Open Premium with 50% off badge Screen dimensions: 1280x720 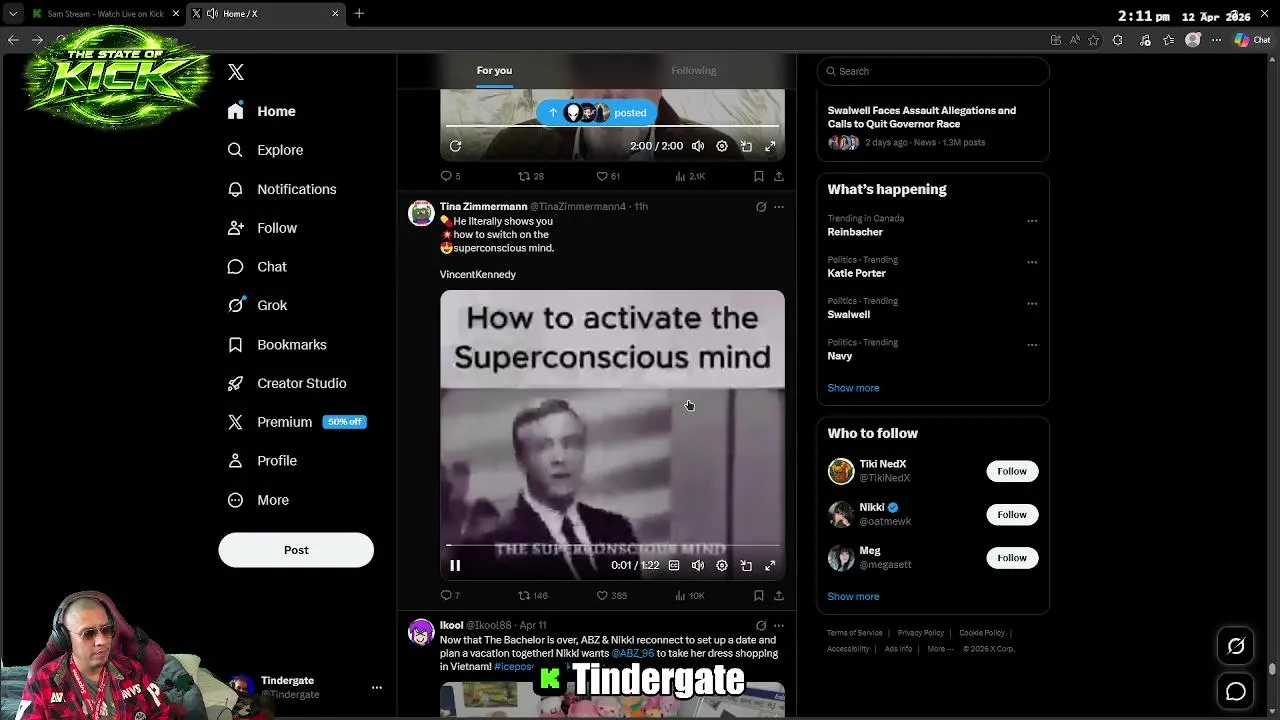click(297, 422)
